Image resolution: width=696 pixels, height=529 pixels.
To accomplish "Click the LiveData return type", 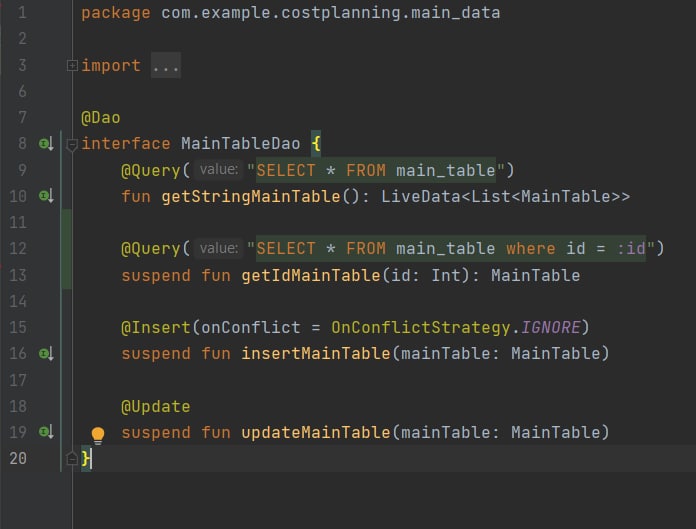I will pyautogui.click(x=420, y=196).
